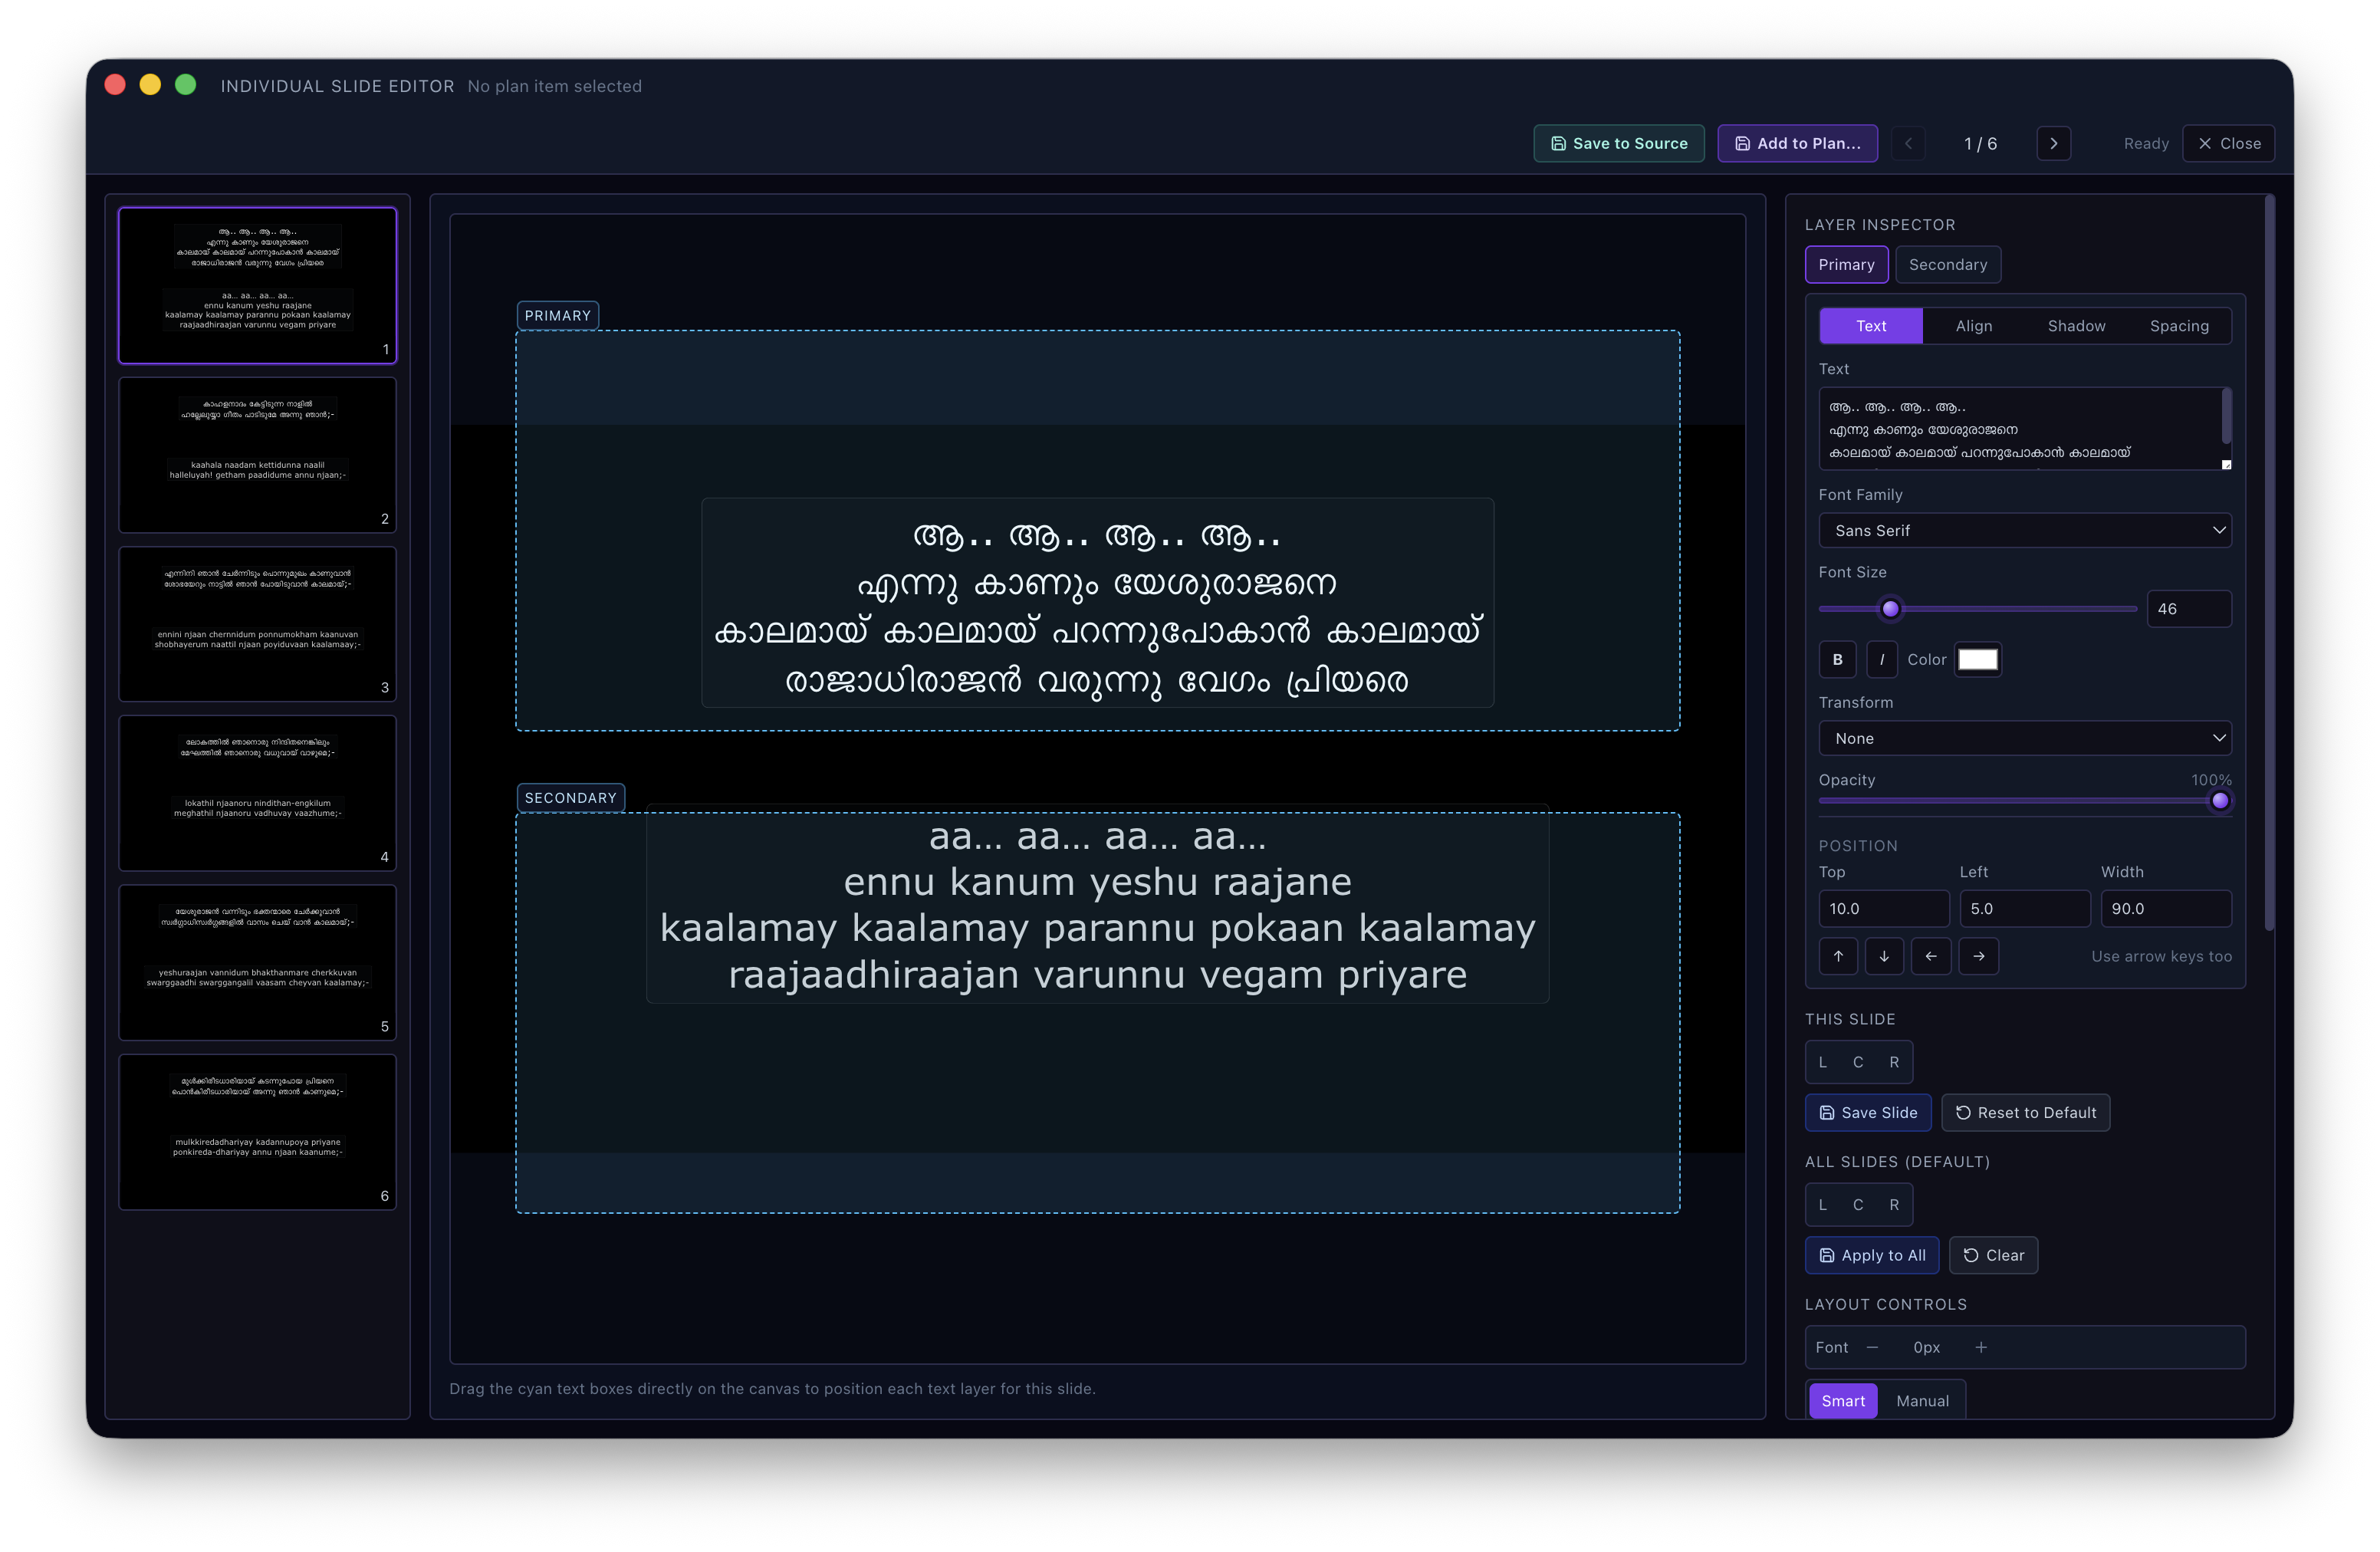Clear the all-slides default settings
This screenshot has height=1552, width=2380.
point(1993,1255)
